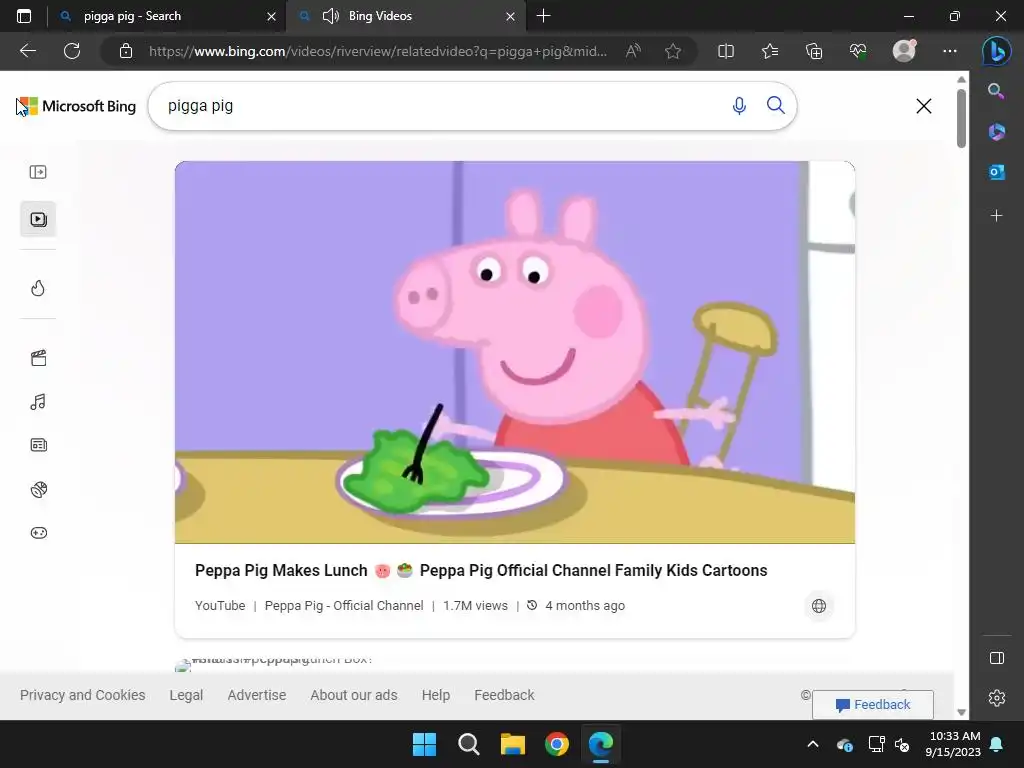1024x768 pixels.
Task: Search by voice microphone icon
Action: point(739,106)
